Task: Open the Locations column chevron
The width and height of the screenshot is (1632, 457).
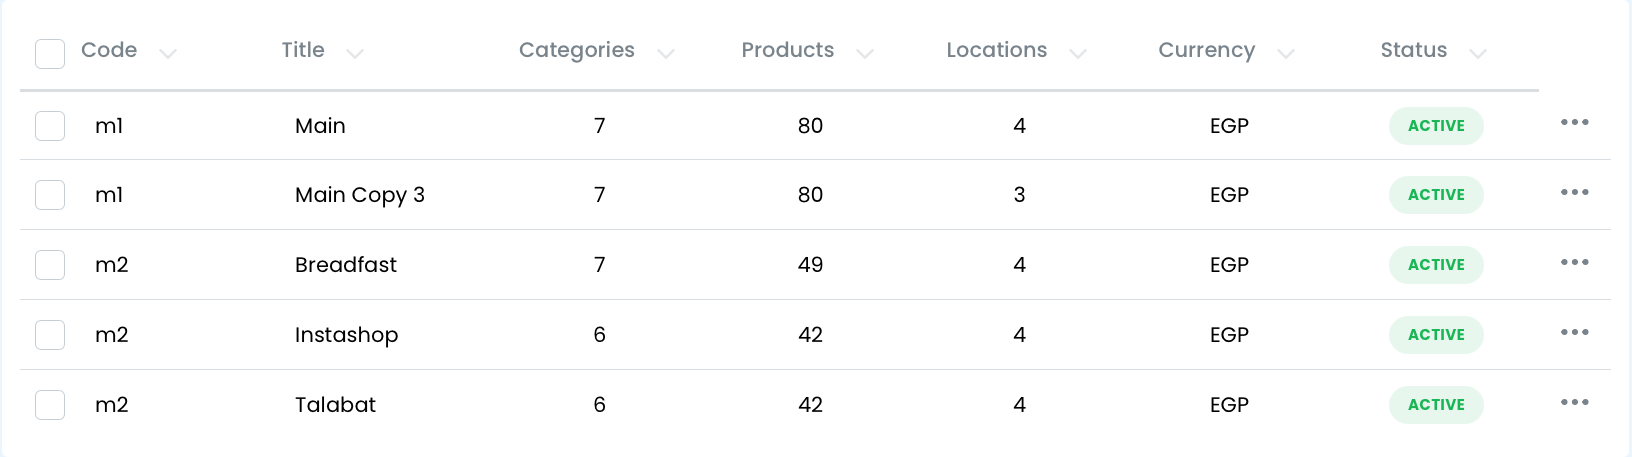Action: [1078, 54]
